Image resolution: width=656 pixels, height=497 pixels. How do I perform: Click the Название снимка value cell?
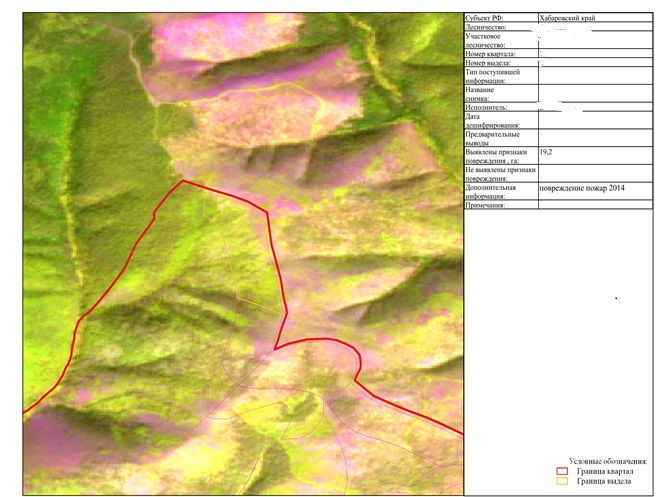pos(594,94)
